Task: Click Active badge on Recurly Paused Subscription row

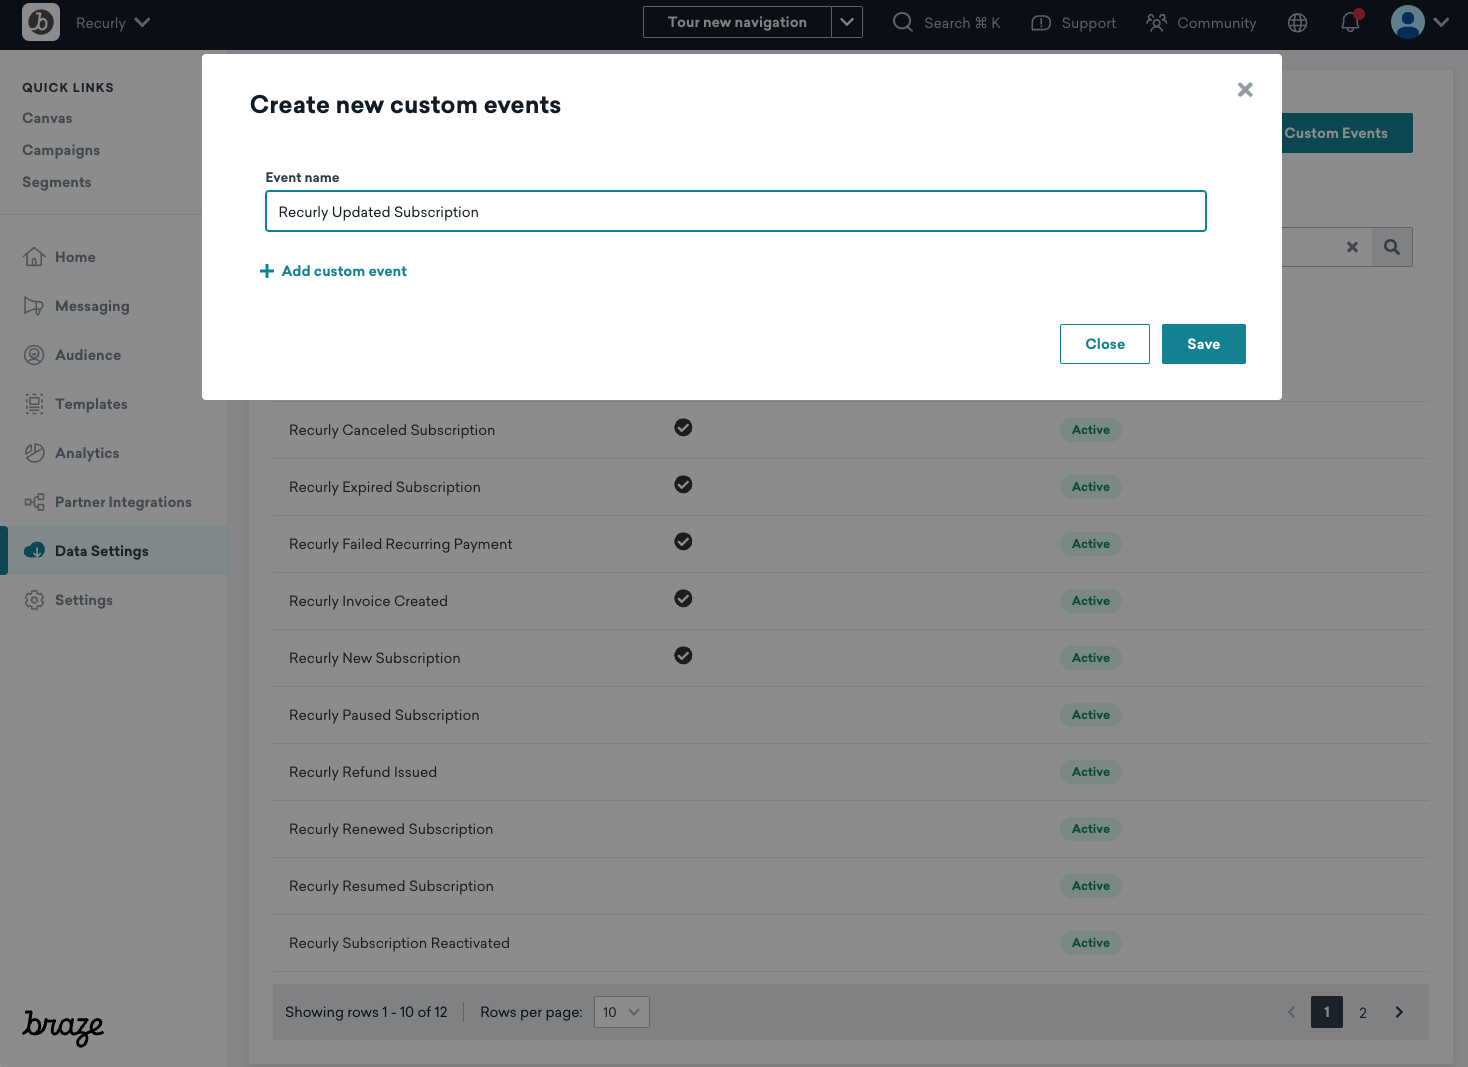Action: (1091, 715)
